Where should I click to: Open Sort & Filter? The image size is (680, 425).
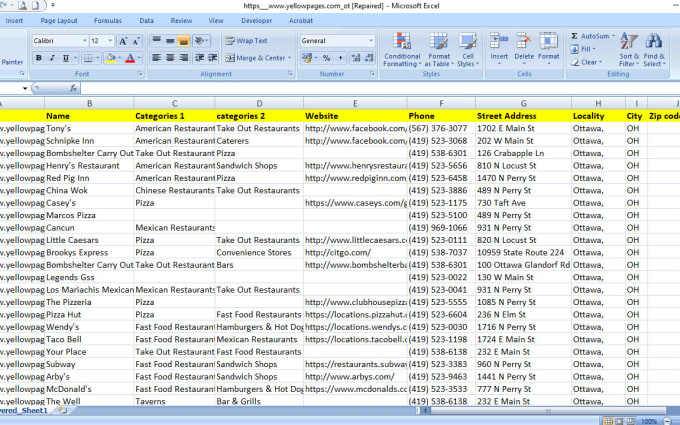coord(629,49)
